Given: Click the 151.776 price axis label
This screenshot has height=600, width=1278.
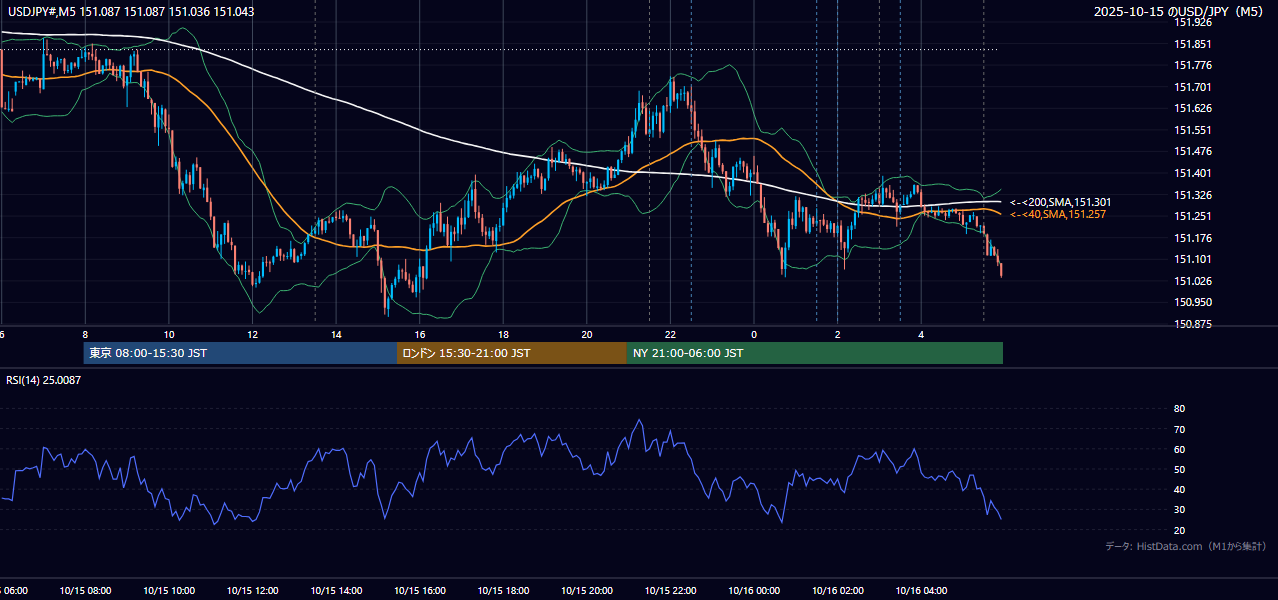Looking at the screenshot, I should pos(1193,66).
